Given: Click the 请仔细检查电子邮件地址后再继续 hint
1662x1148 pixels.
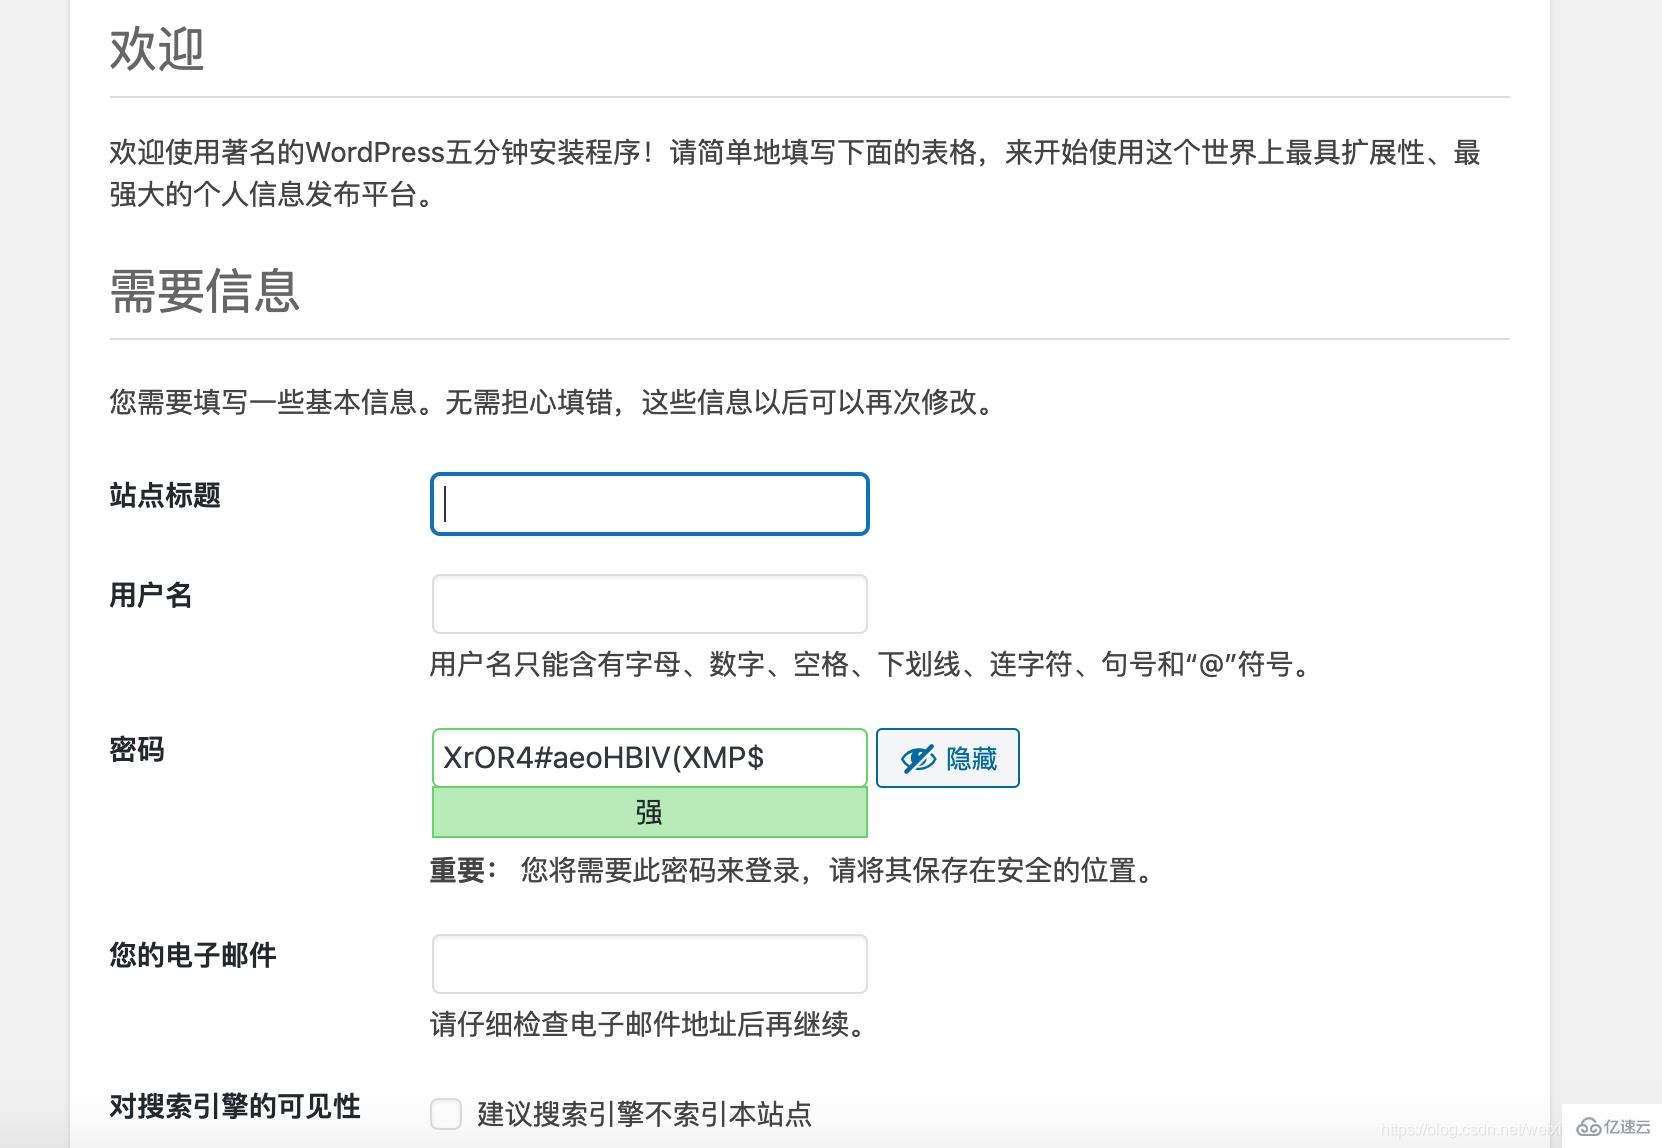Looking at the screenshot, I should point(650,1024).
